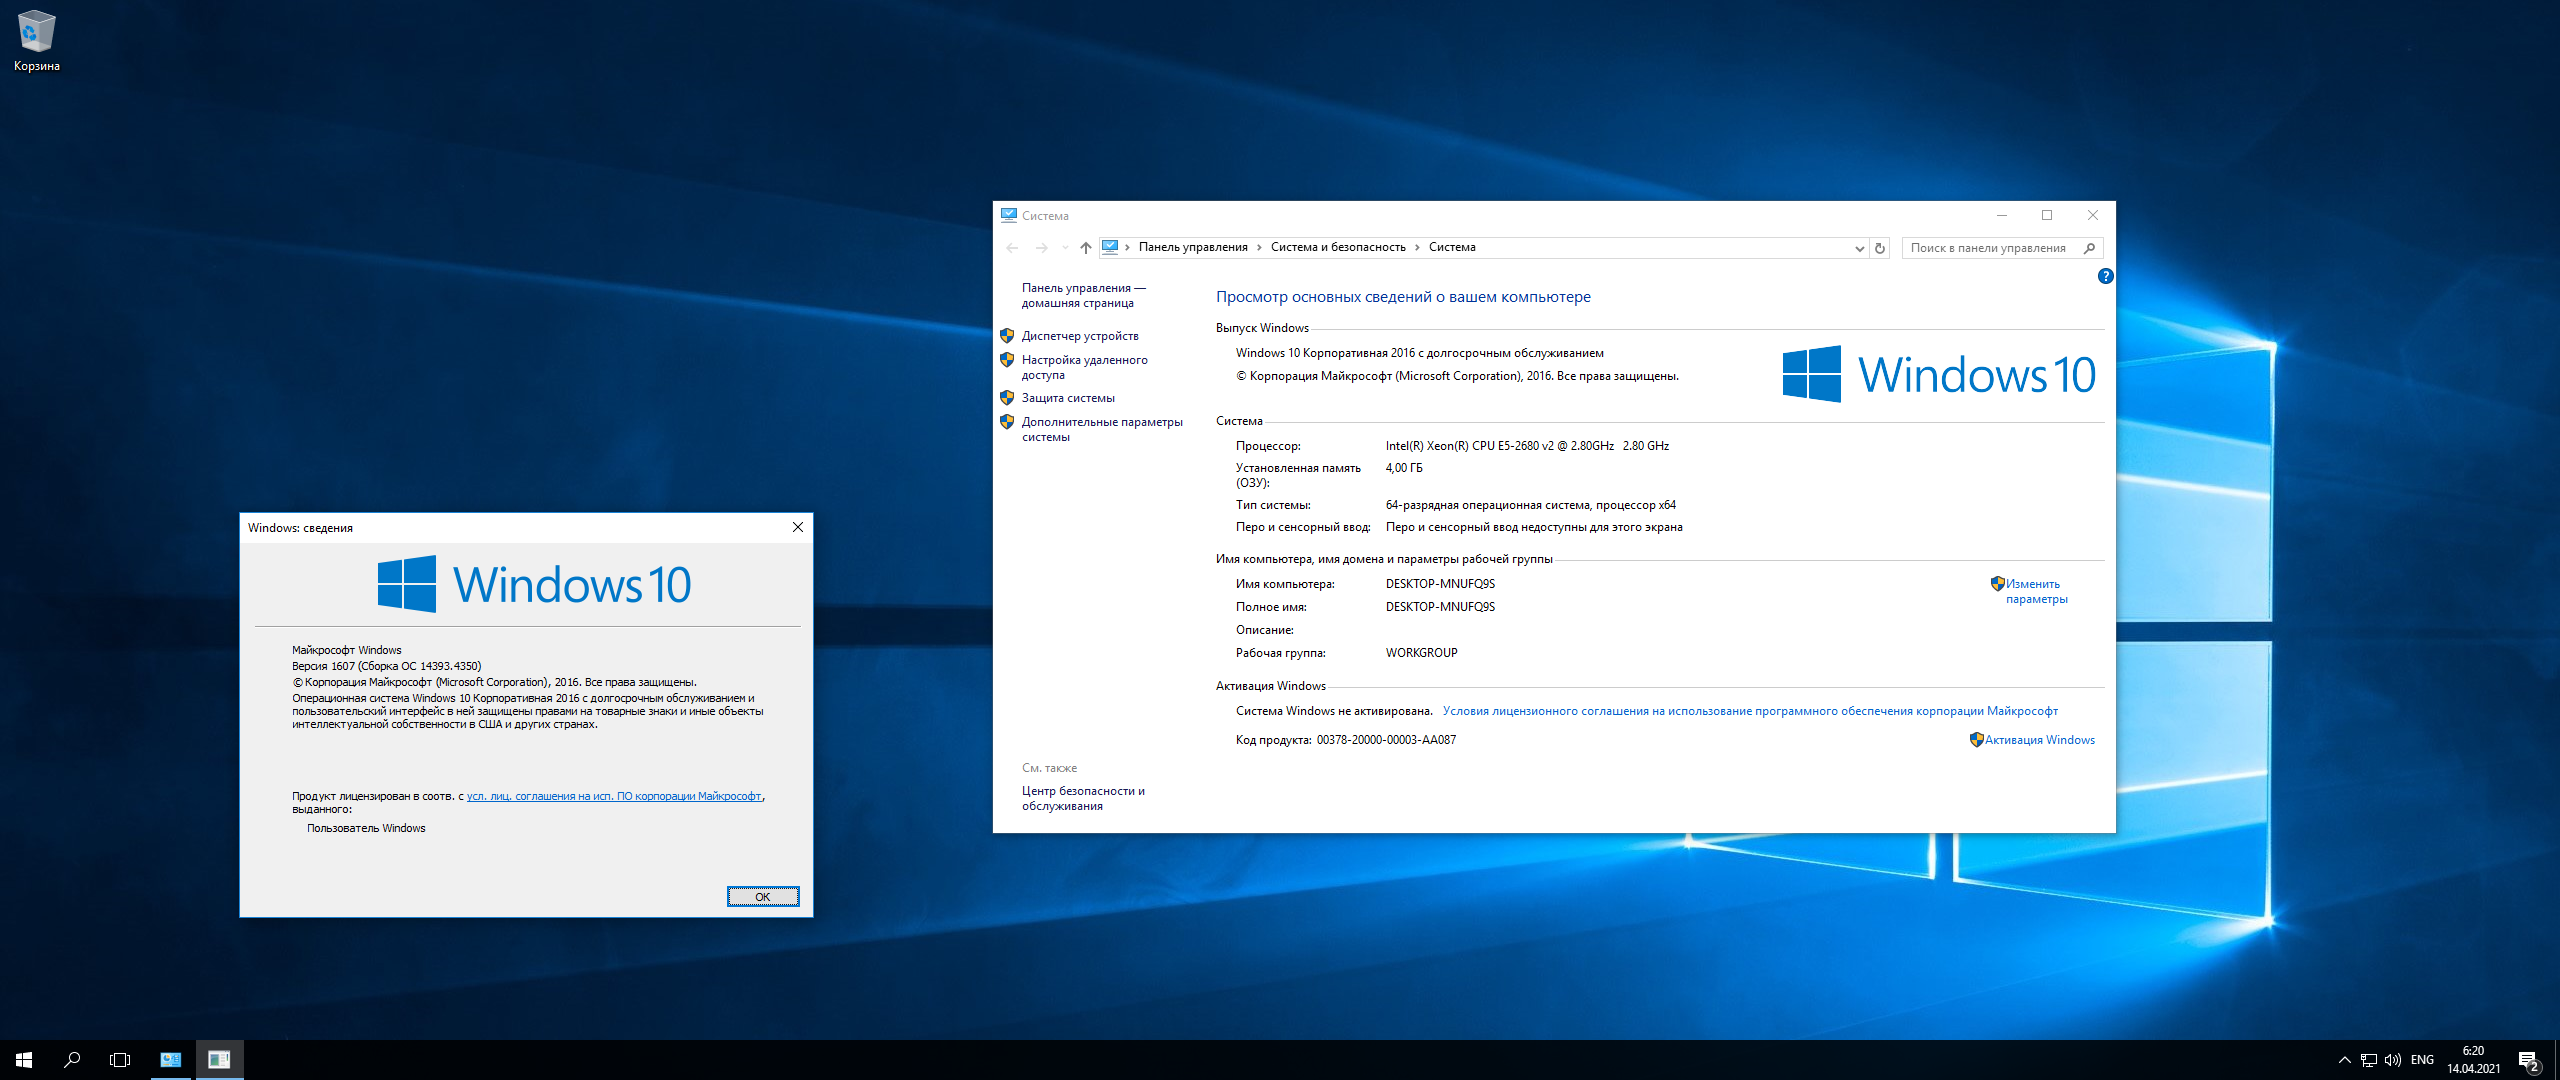Select Панель управления breadcrumb
2560x1080 pixels.
coord(1192,247)
